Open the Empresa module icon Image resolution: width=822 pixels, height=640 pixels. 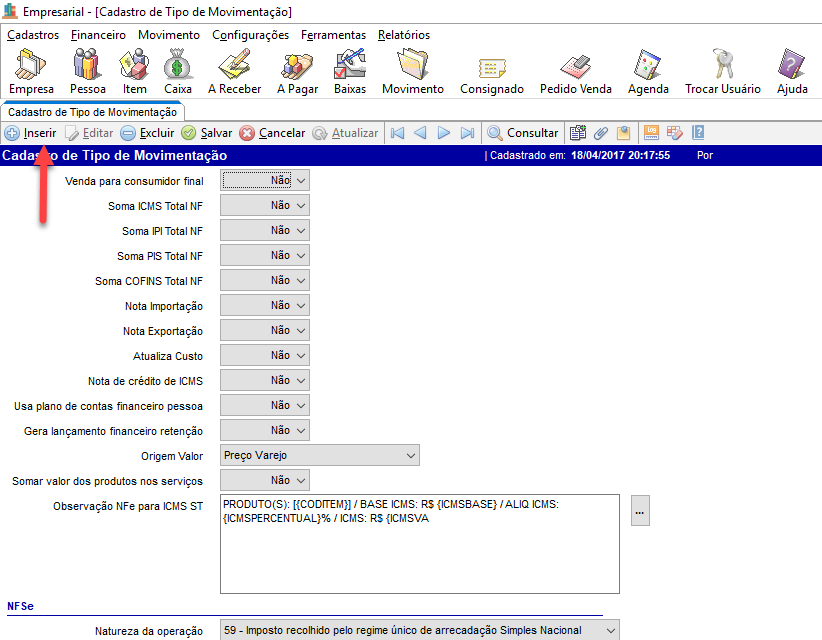(31, 70)
